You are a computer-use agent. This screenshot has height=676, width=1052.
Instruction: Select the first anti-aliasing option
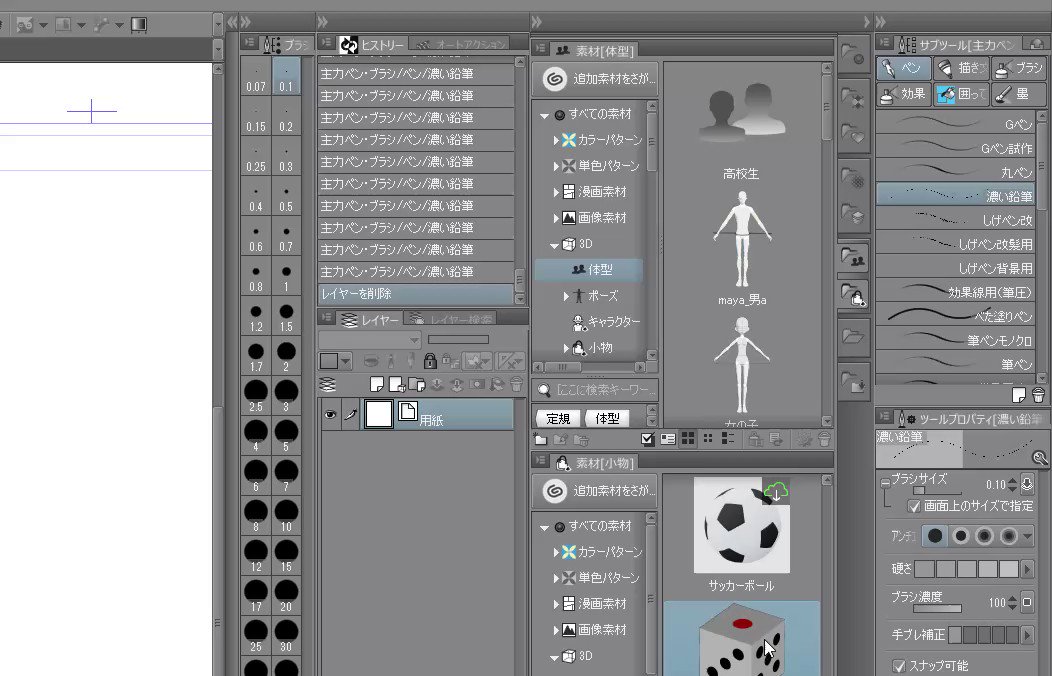(x=935, y=536)
